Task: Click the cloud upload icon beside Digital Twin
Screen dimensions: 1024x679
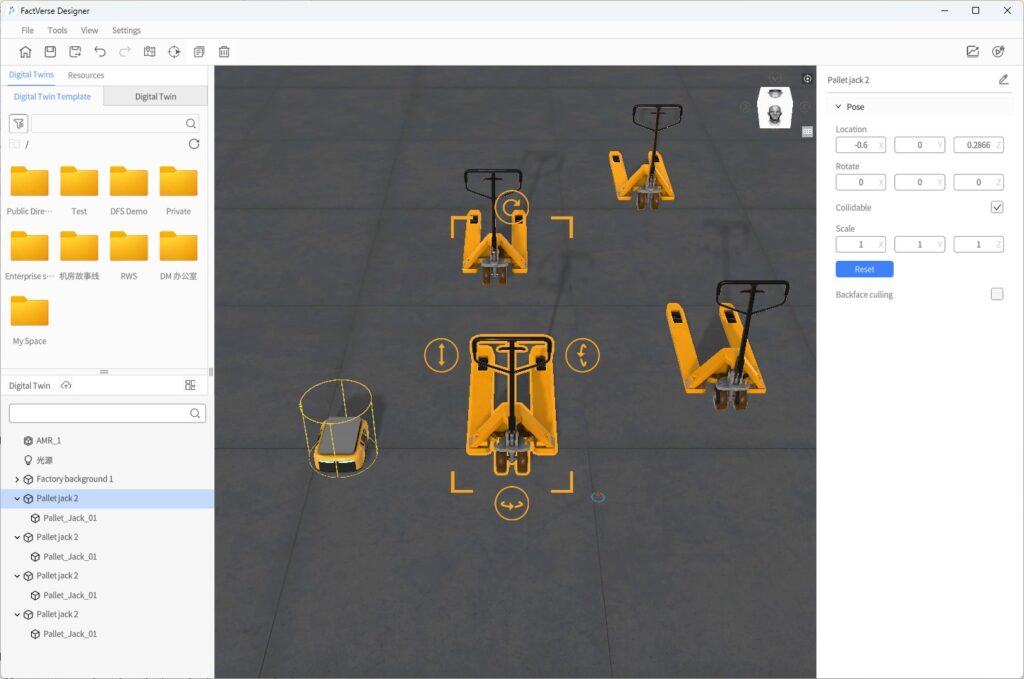Action: 66,386
